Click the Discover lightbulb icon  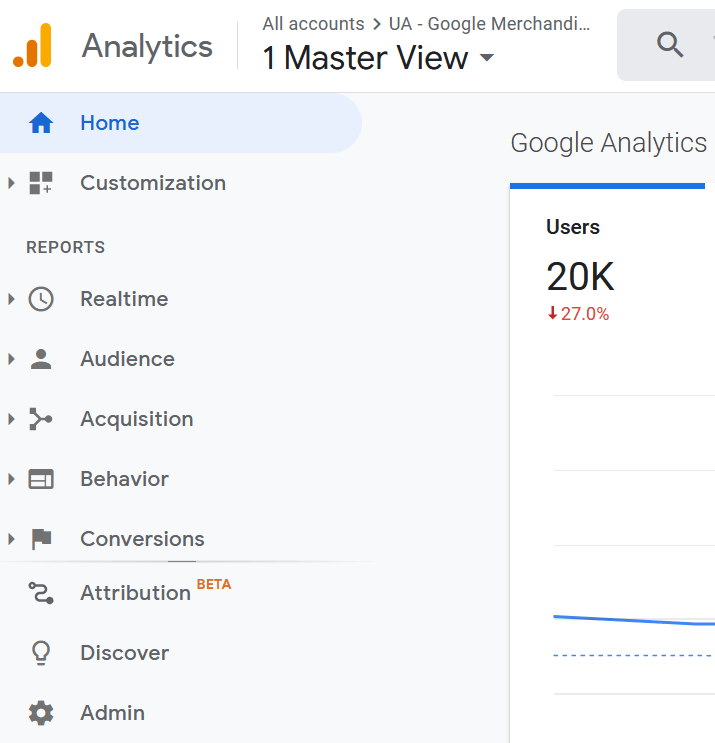point(41,653)
